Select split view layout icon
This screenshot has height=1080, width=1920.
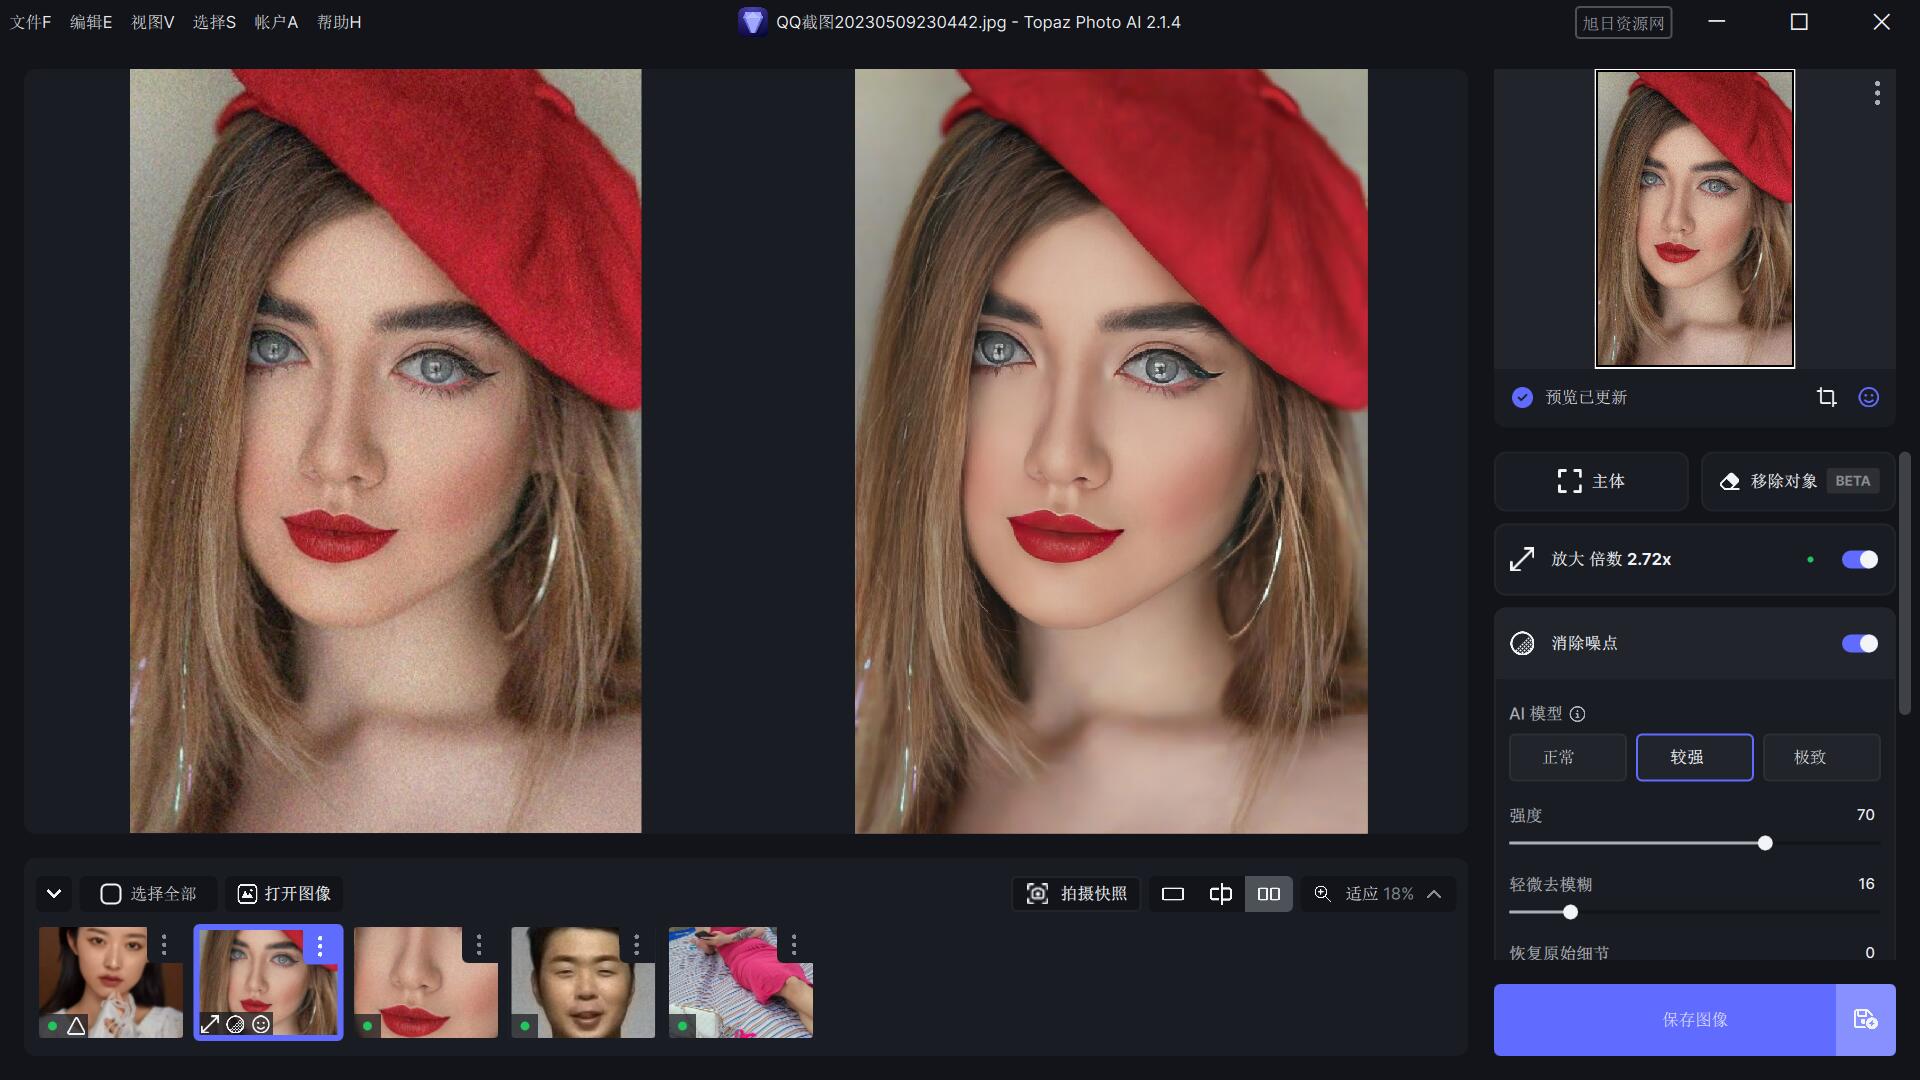(x=1221, y=894)
